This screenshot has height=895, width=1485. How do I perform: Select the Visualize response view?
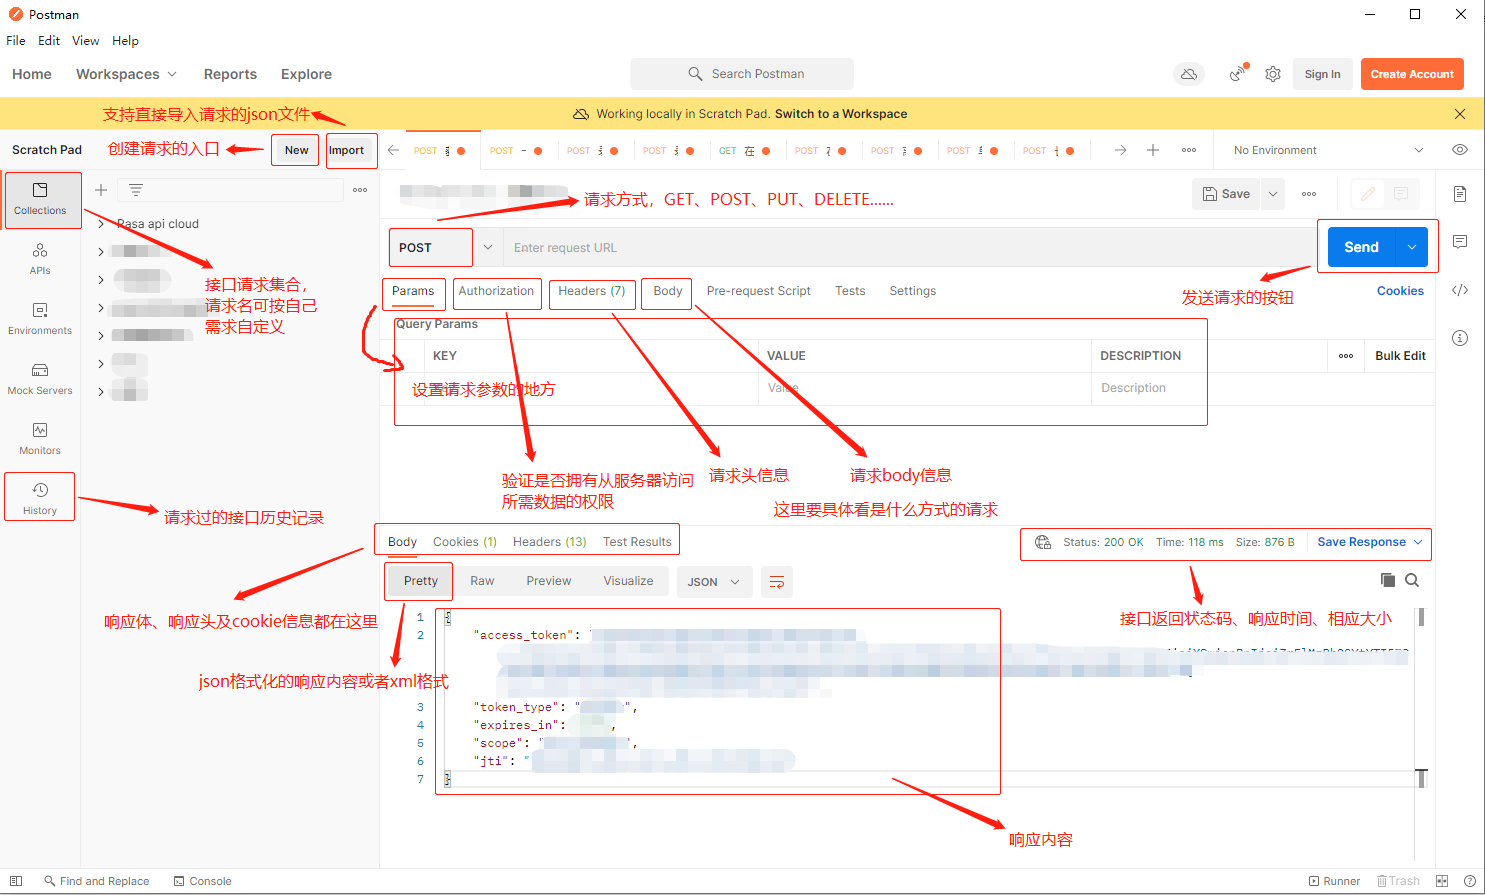(628, 581)
